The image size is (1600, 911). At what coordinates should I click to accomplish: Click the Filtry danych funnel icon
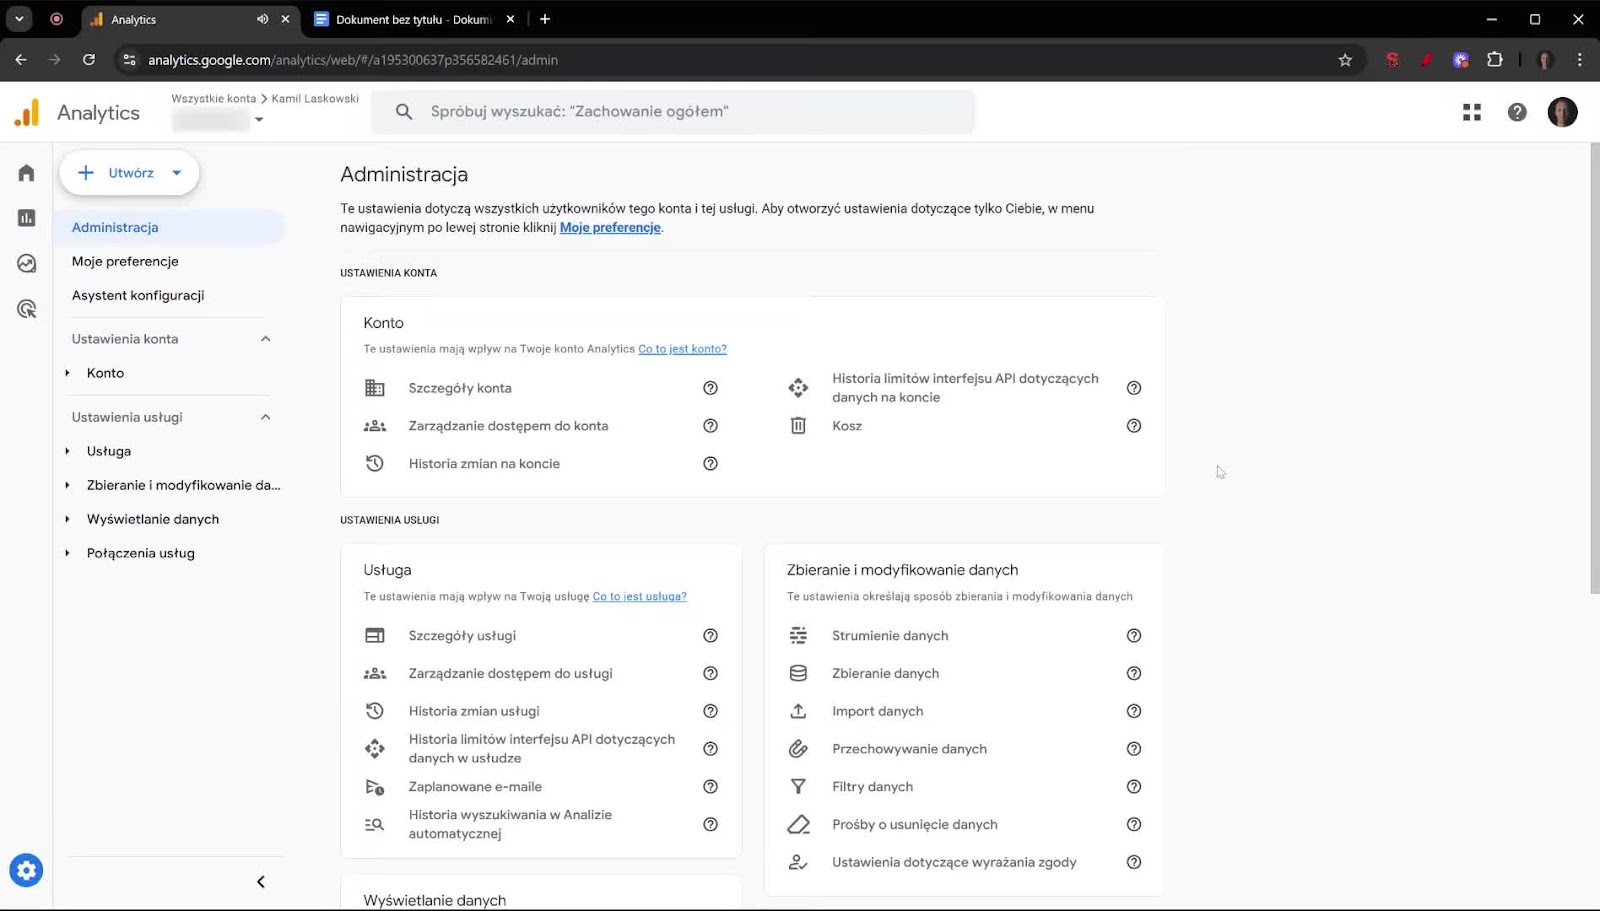pos(798,787)
